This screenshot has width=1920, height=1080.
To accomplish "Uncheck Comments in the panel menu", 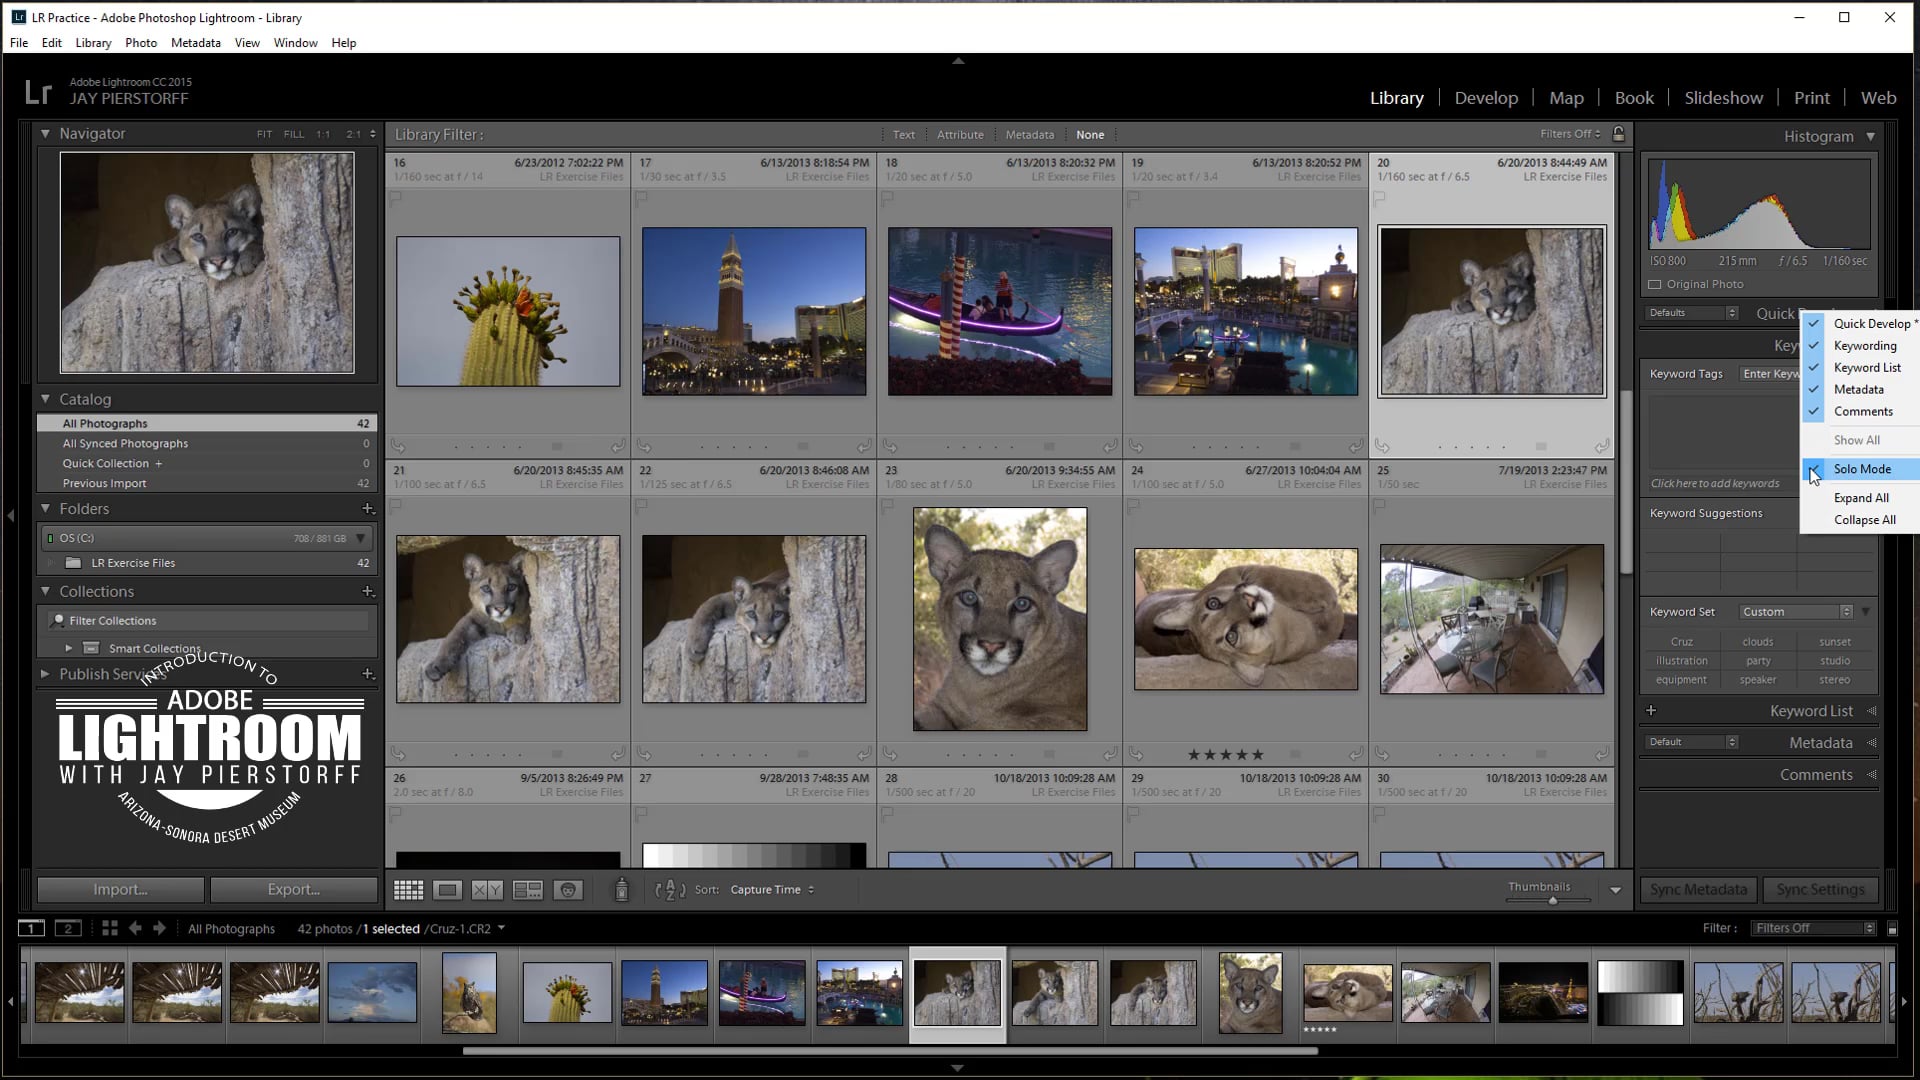I will 1862,411.
